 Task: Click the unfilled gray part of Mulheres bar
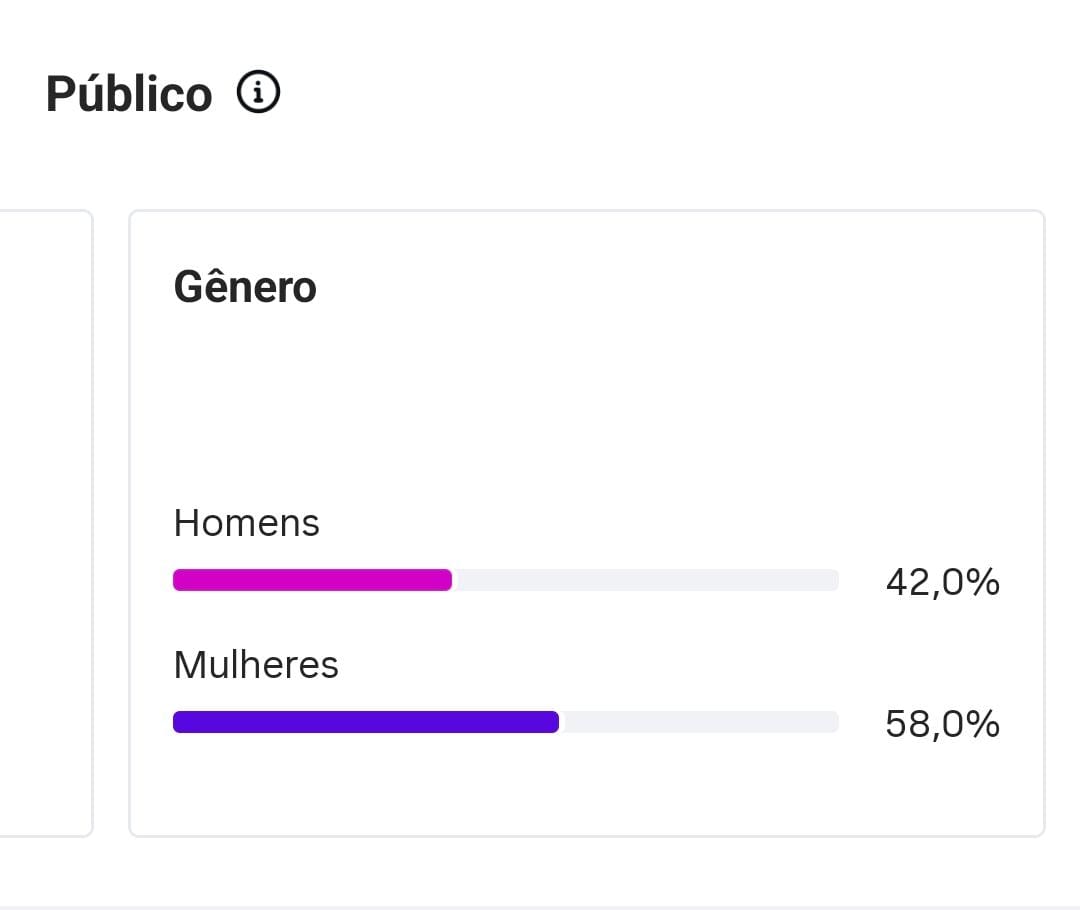coord(700,722)
